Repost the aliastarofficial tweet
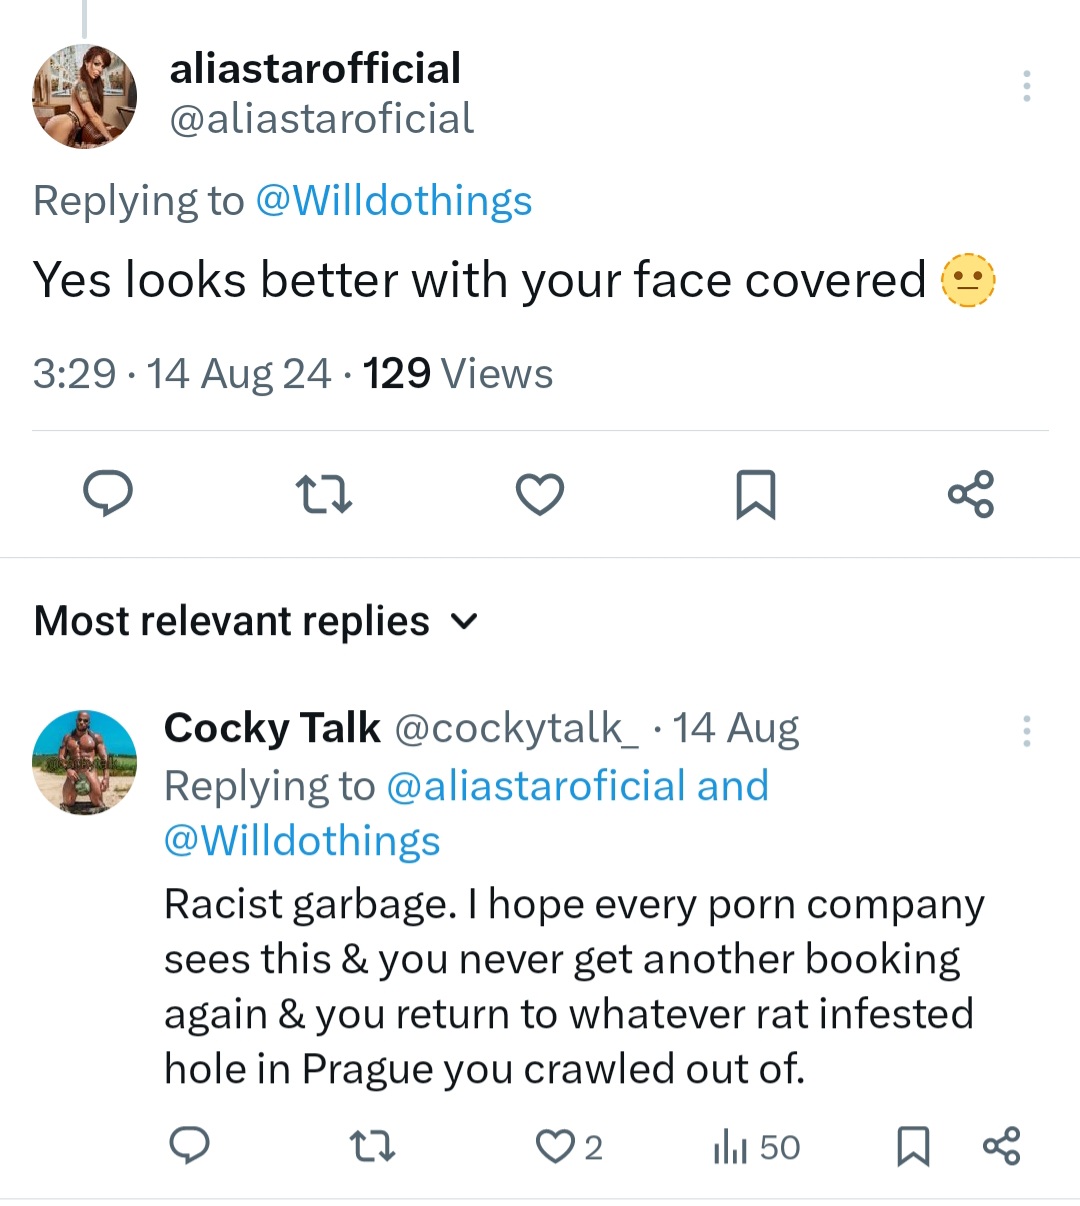 pos(324,494)
